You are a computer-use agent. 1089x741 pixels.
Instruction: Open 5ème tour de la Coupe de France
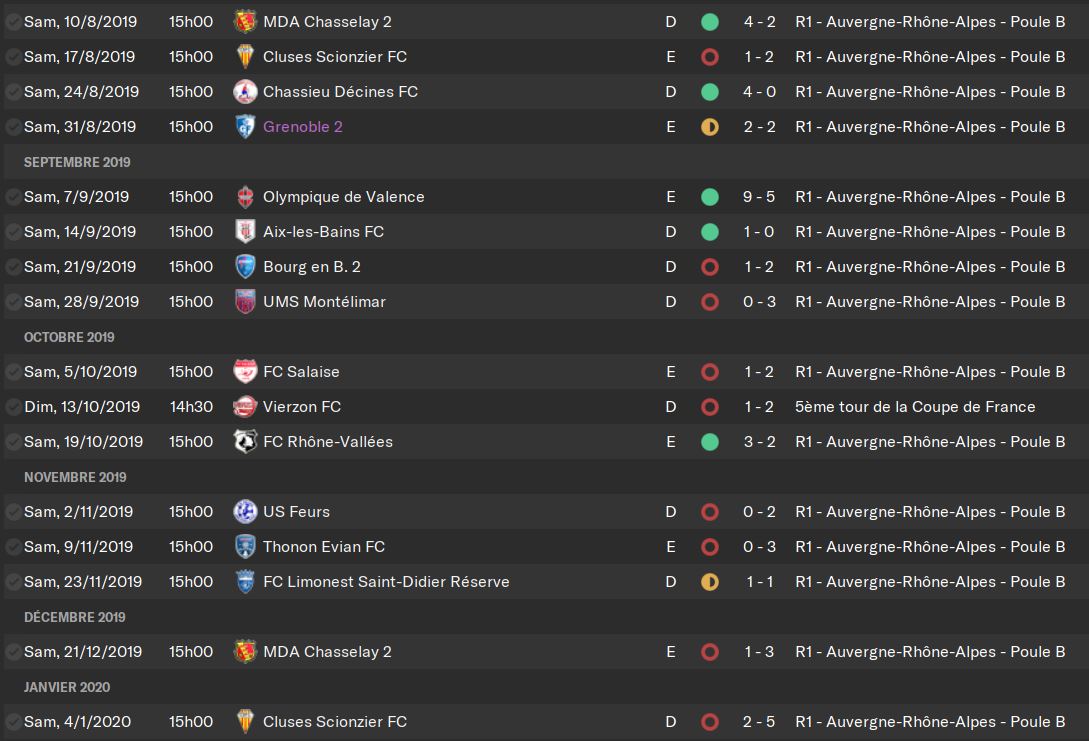click(x=915, y=406)
